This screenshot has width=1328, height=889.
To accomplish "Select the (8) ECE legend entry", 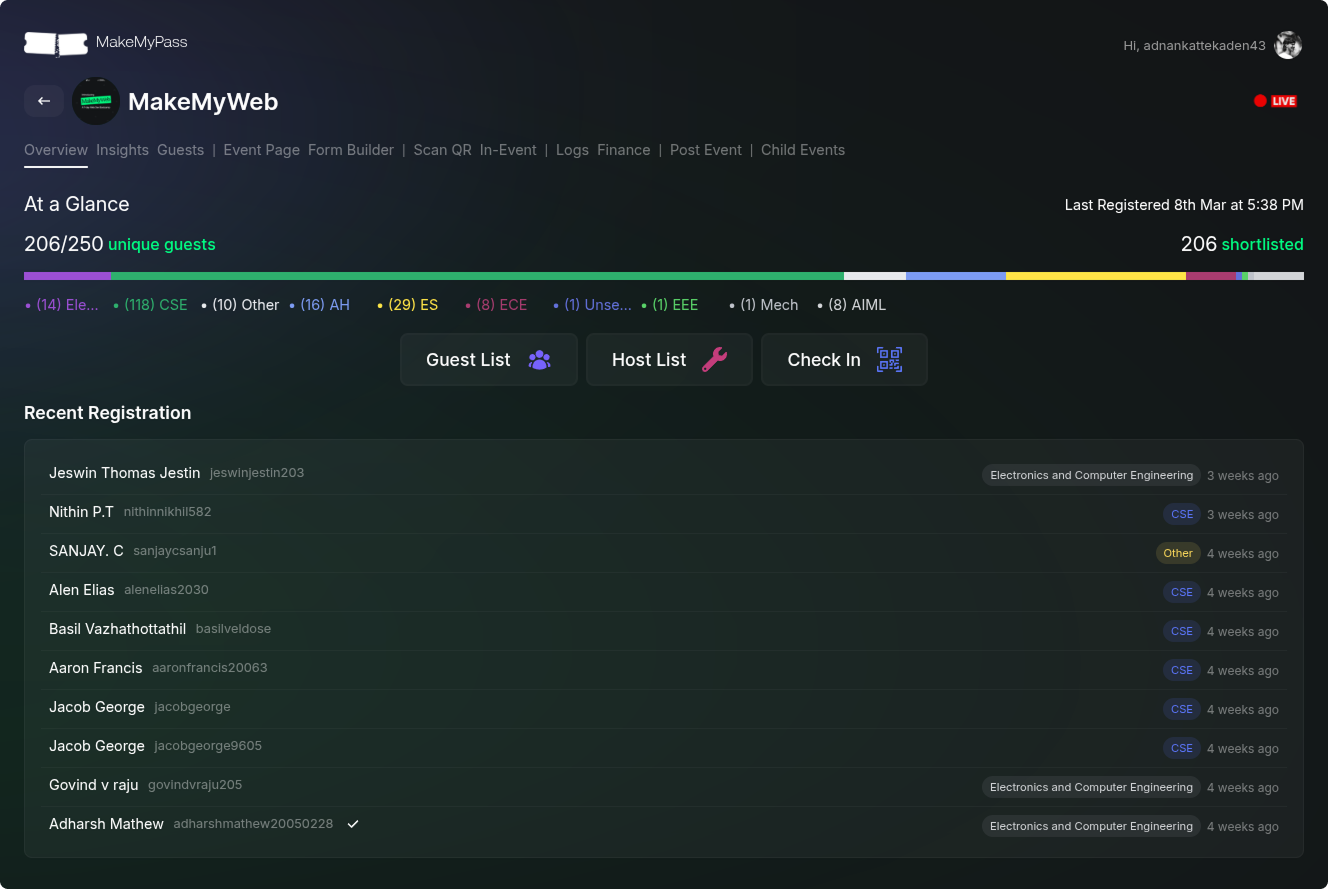I will (496, 305).
